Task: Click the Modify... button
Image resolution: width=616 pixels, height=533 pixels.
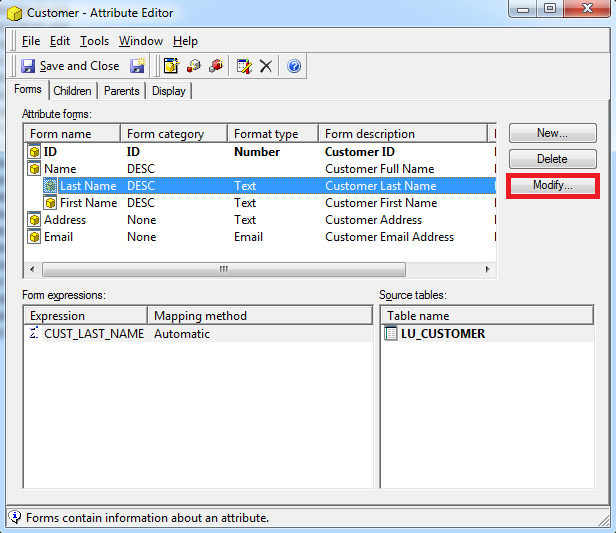Action: pyautogui.click(x=552, y=186)
